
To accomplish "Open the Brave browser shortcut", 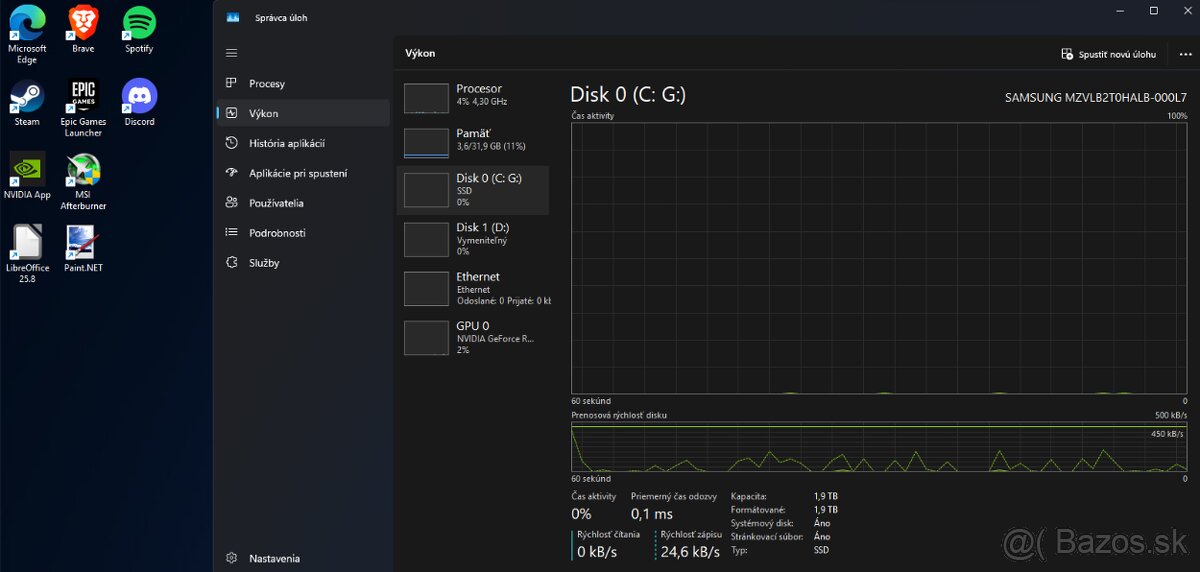I will coord(83,29).
